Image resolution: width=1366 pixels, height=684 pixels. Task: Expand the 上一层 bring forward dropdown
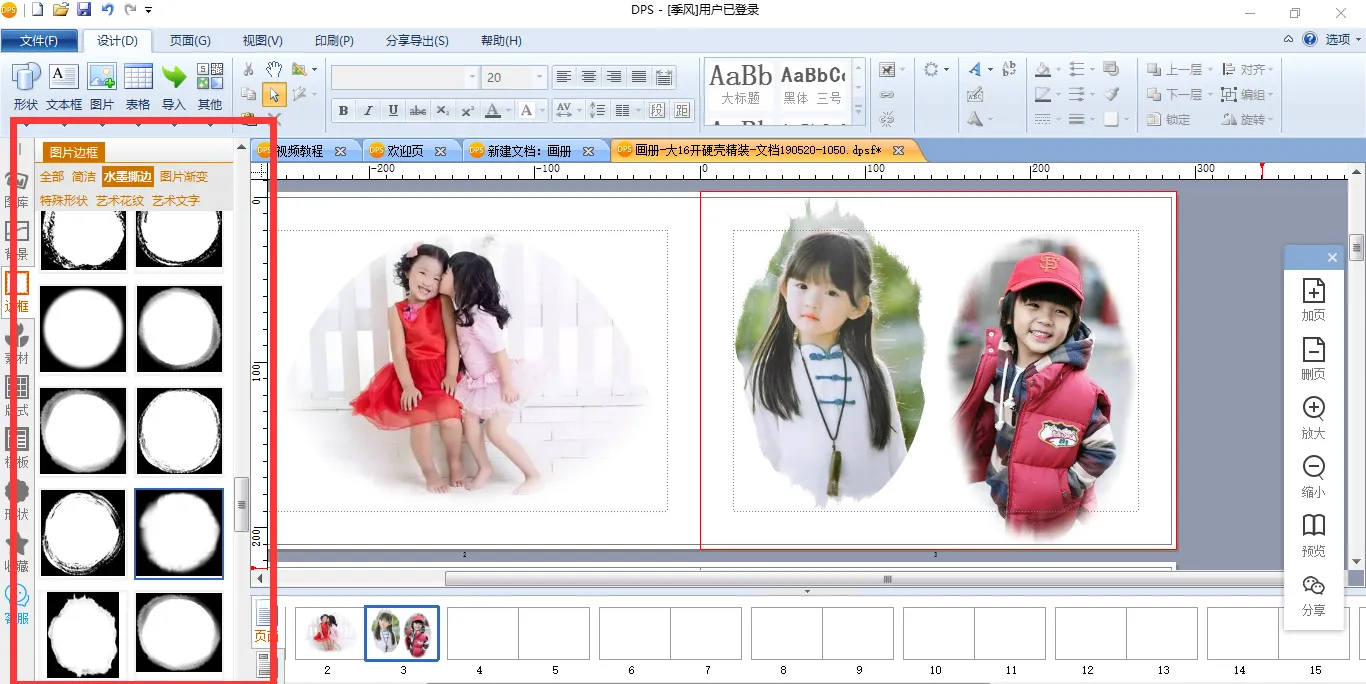pyautogui.click(x=1210, y=70)
